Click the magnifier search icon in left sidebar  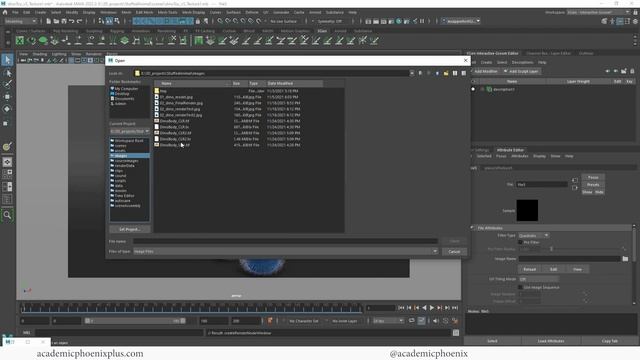pos(7,215)
